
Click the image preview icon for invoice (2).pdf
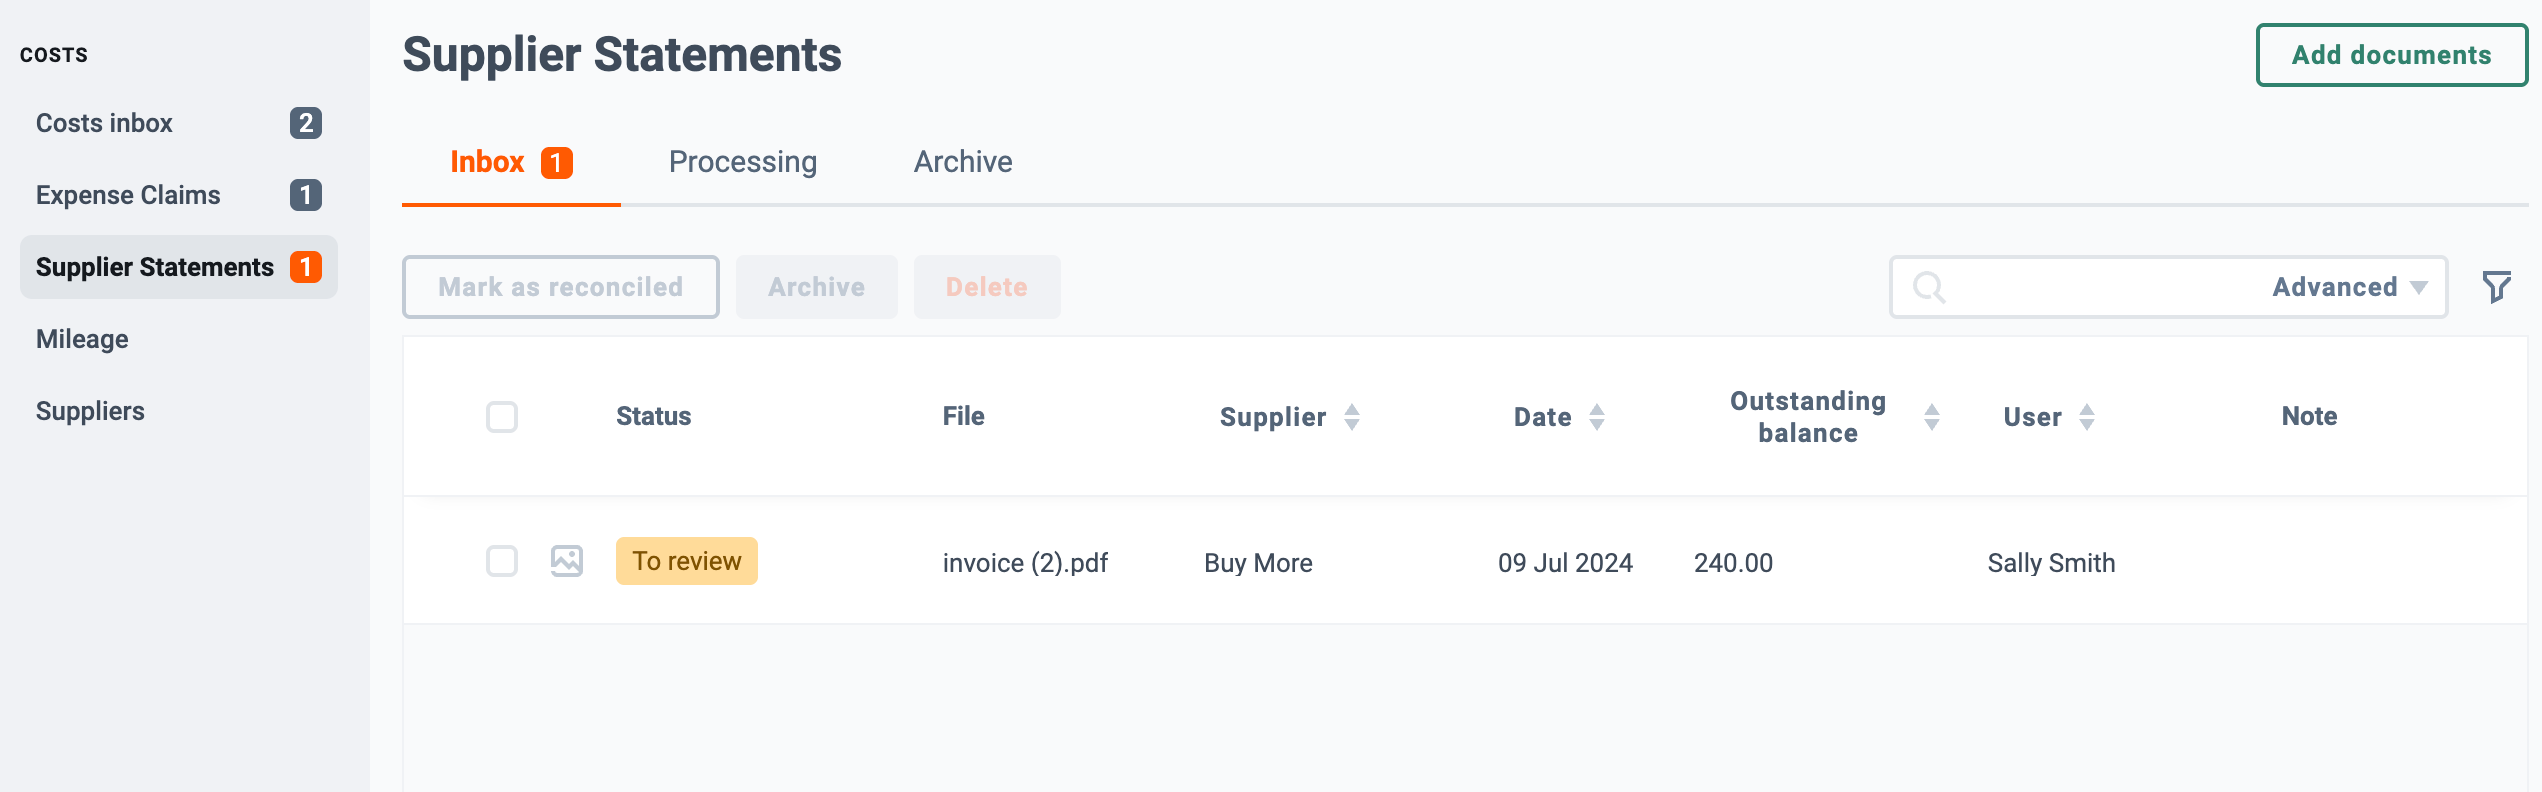pyautogui.click(x=567, y=561)
